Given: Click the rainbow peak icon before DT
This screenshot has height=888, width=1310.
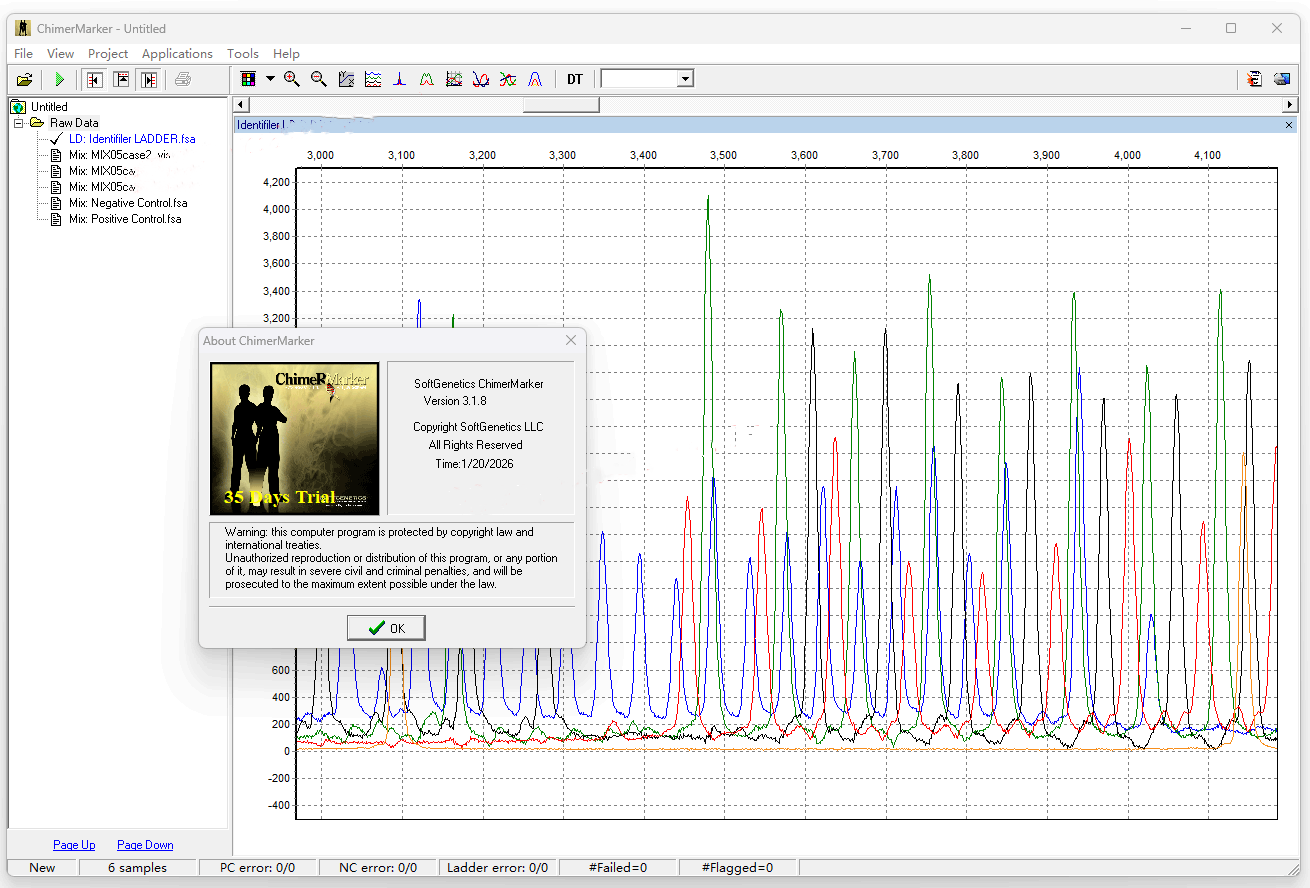Looking at the screenshot, I should click(535, 79).
